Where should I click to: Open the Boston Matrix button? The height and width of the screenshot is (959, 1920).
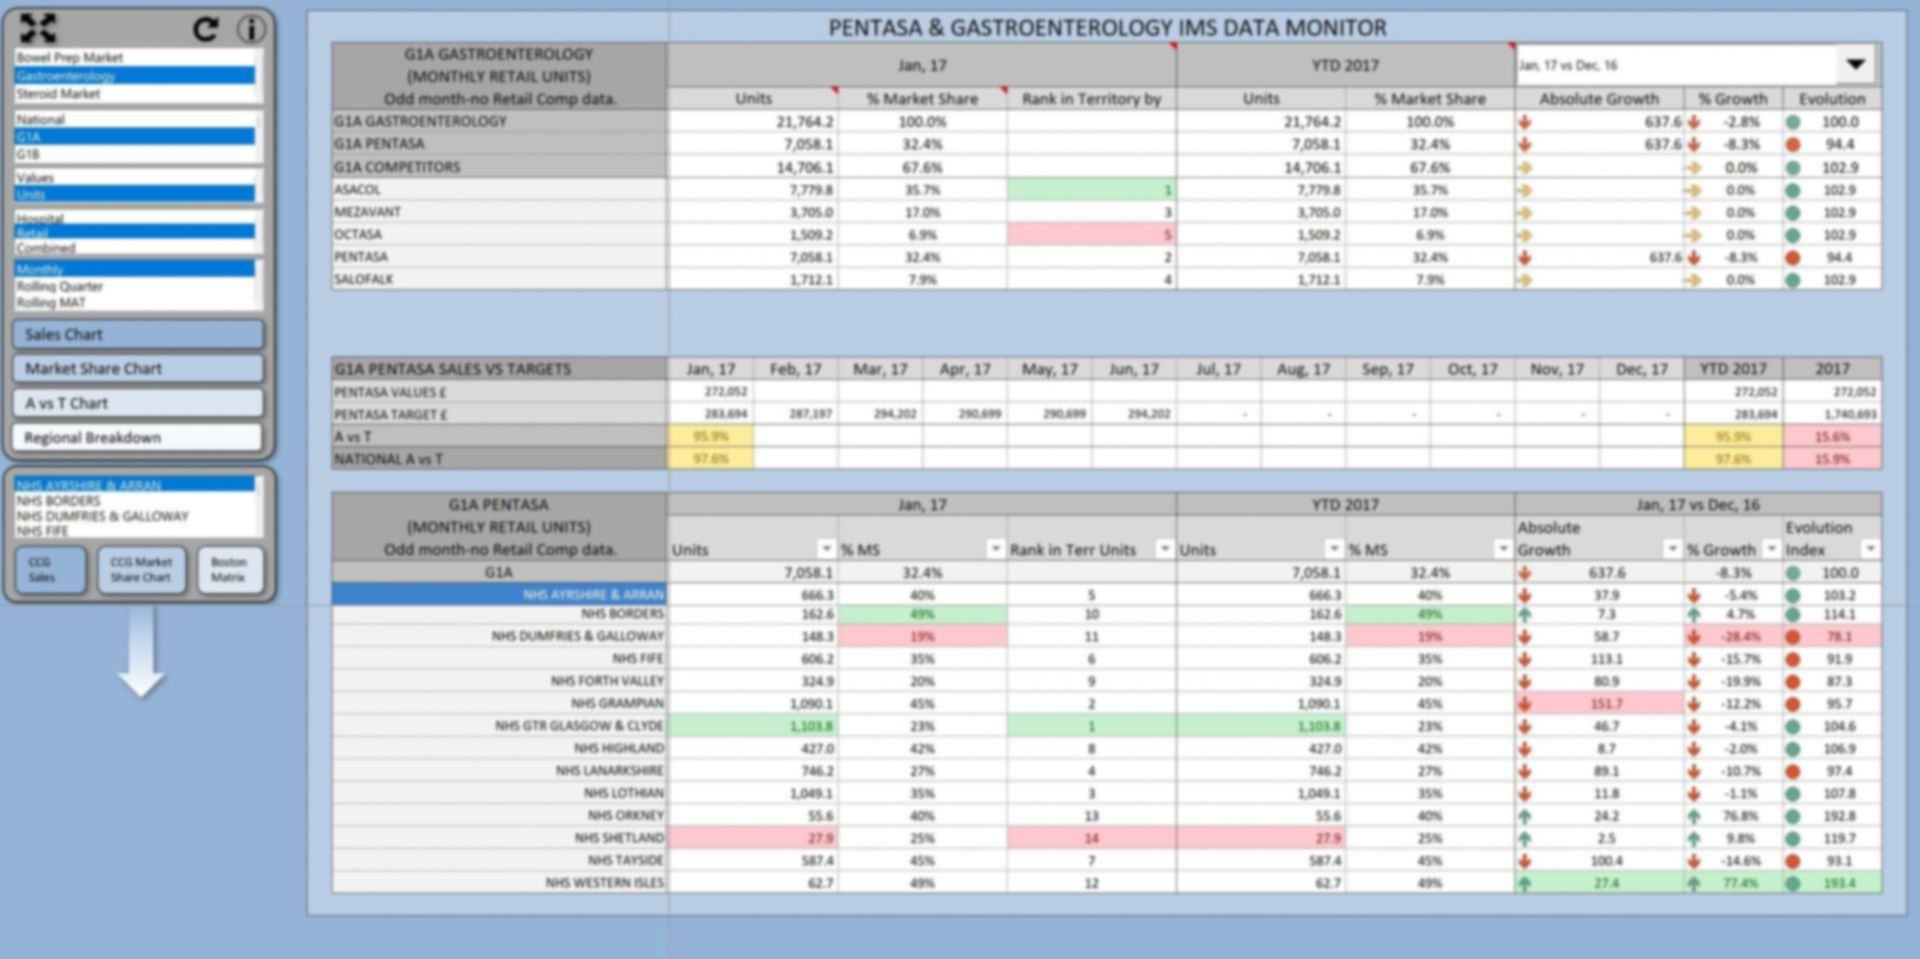pyautogui.click(x=230, y=570)
